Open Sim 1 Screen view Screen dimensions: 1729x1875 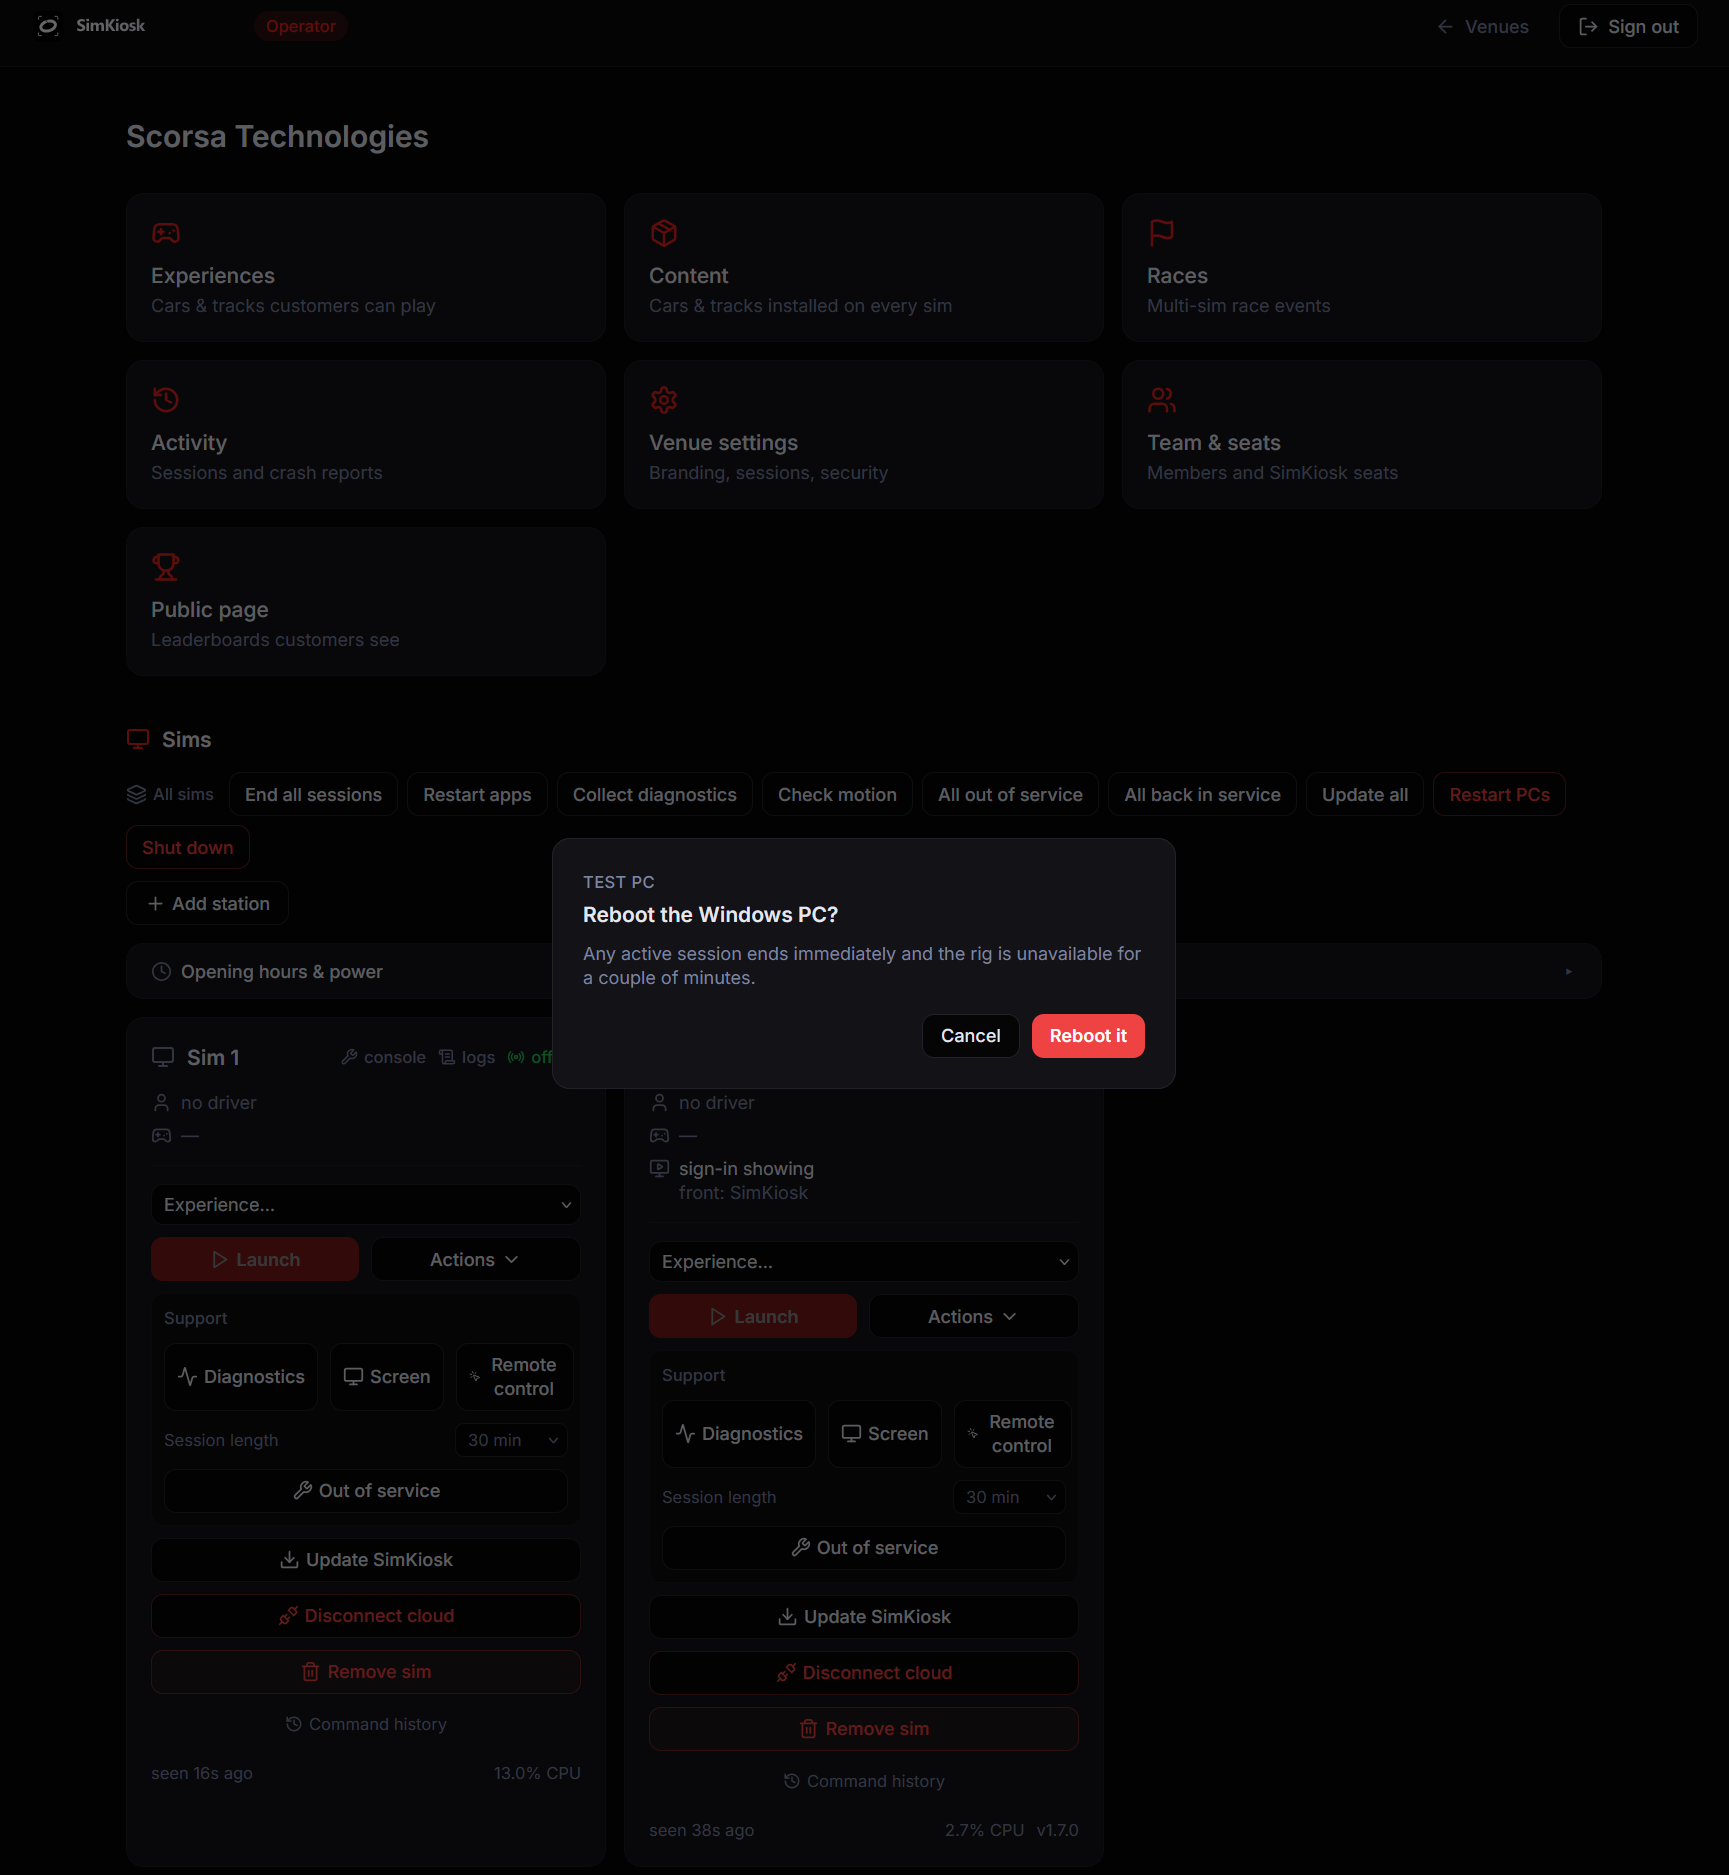click(387, 1377)
